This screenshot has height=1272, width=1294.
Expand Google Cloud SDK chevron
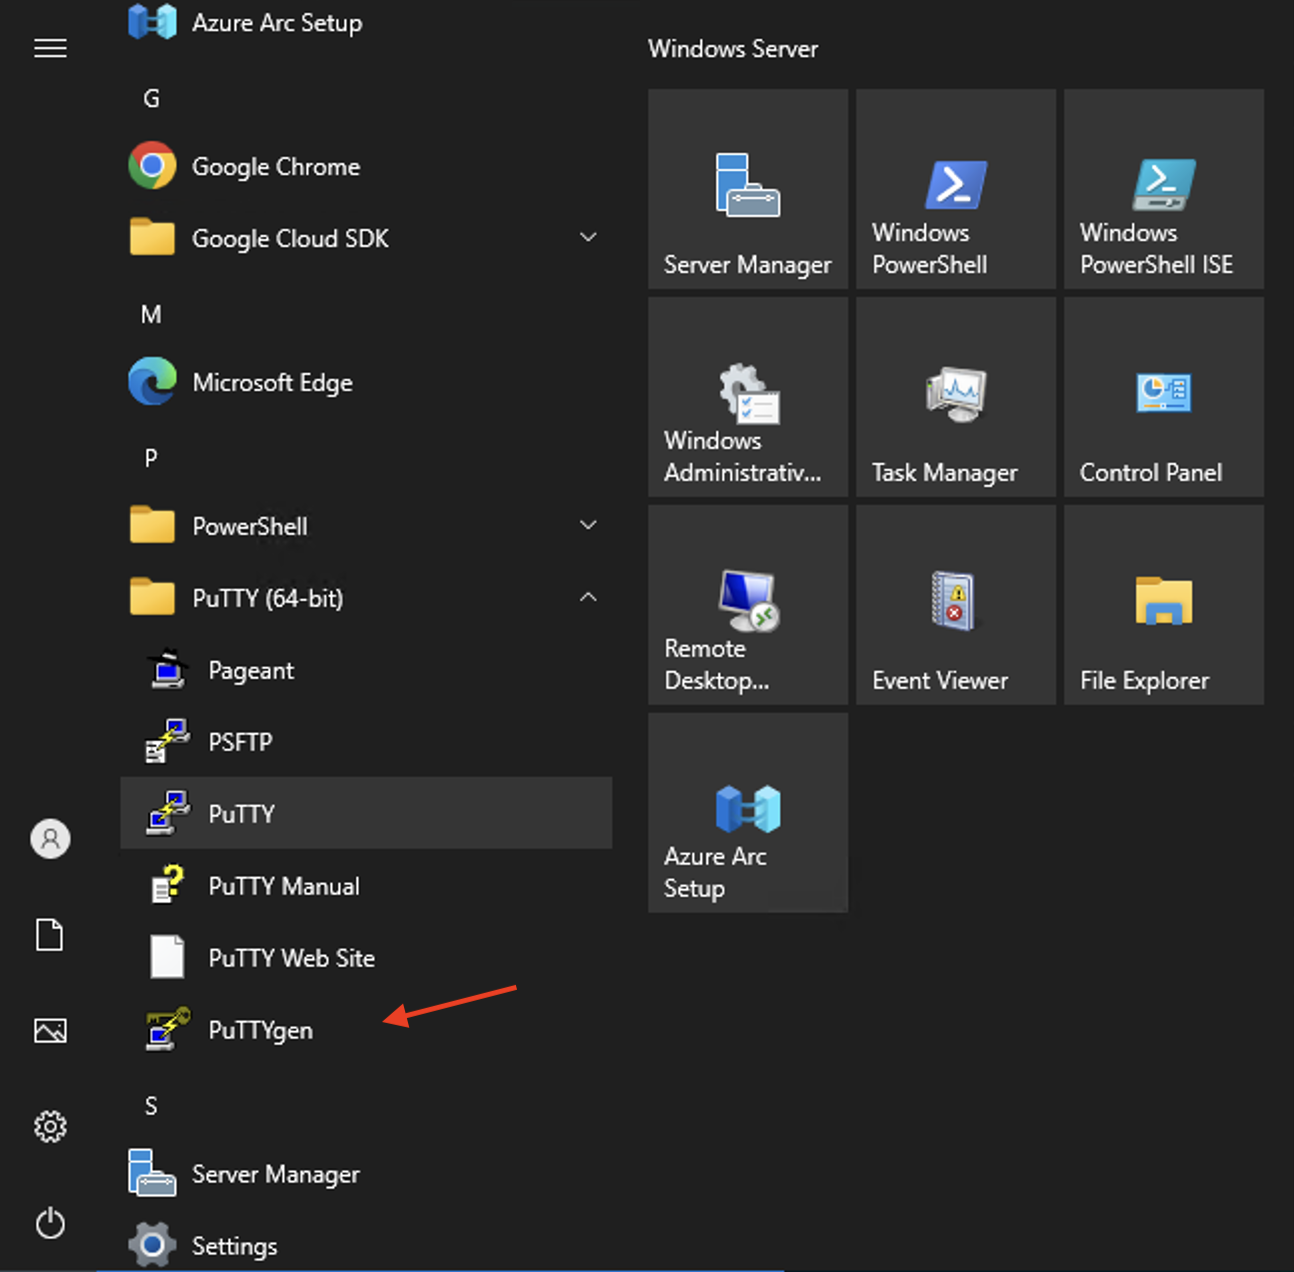pyautogui.click(x=588, y=237)
